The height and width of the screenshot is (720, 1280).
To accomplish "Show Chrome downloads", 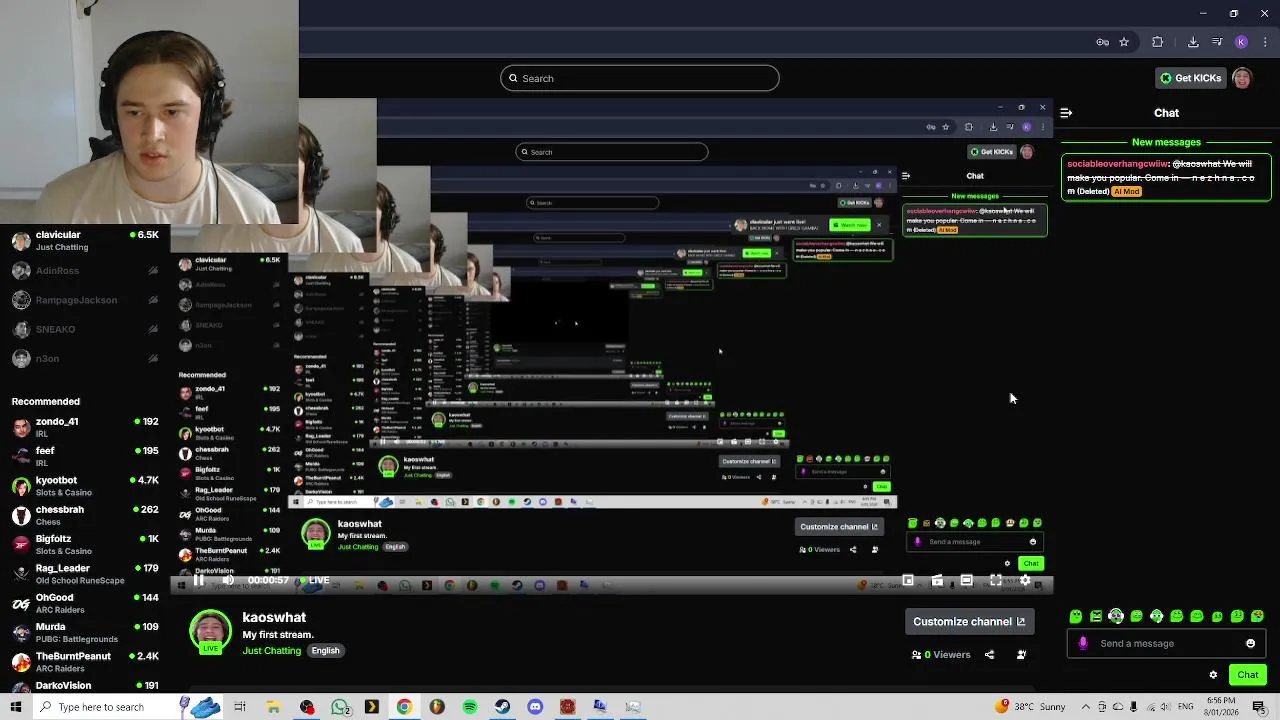I will coord(1193,42).
